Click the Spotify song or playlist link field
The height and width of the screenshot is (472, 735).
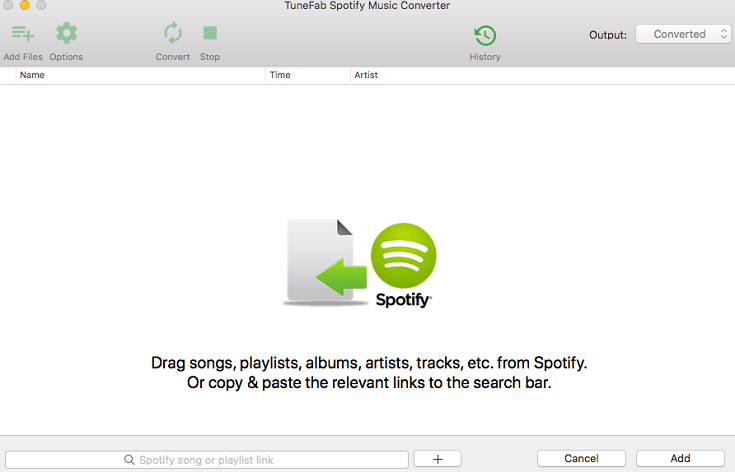pos(207,460)
